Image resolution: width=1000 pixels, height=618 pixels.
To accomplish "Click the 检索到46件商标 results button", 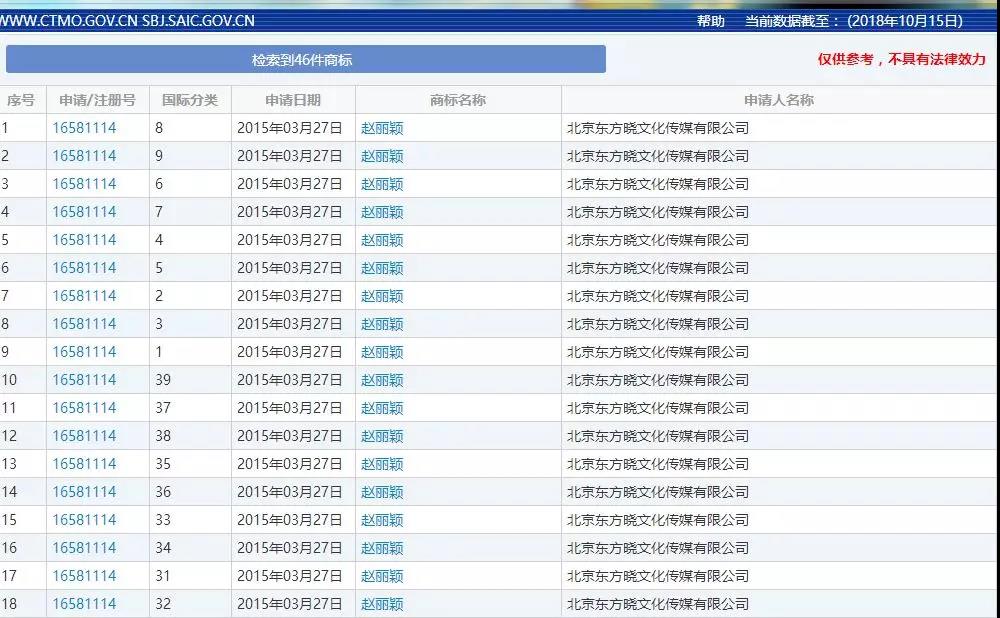I will (x=305, y=59).
